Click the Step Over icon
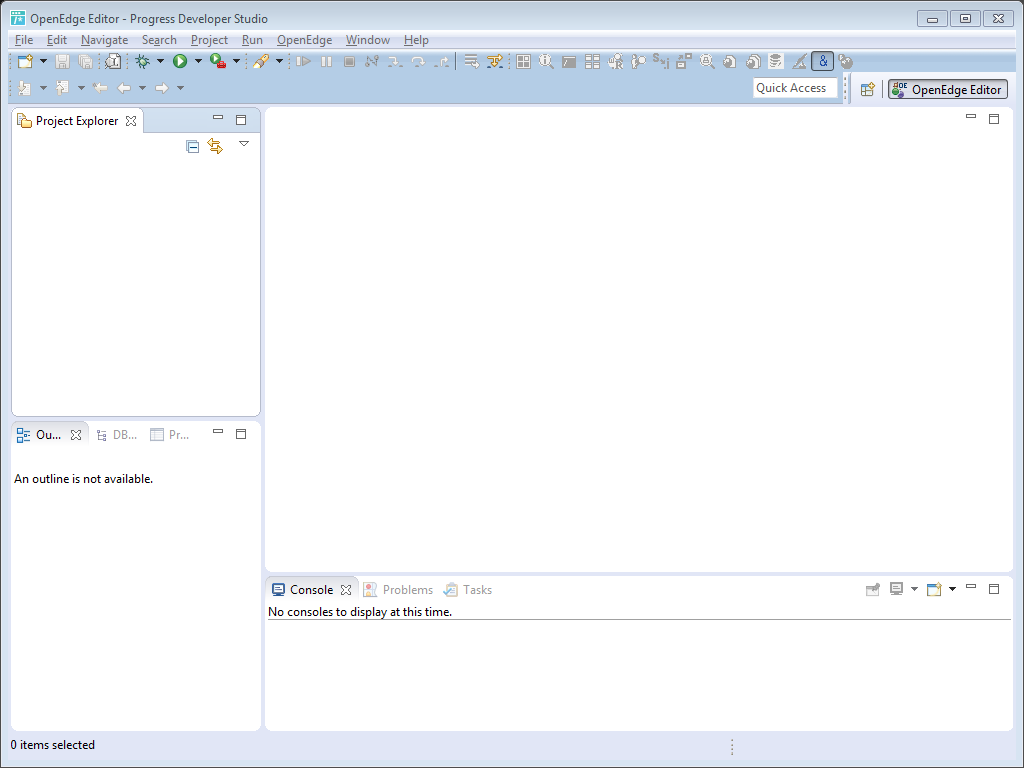 click(x=419, y=61)
